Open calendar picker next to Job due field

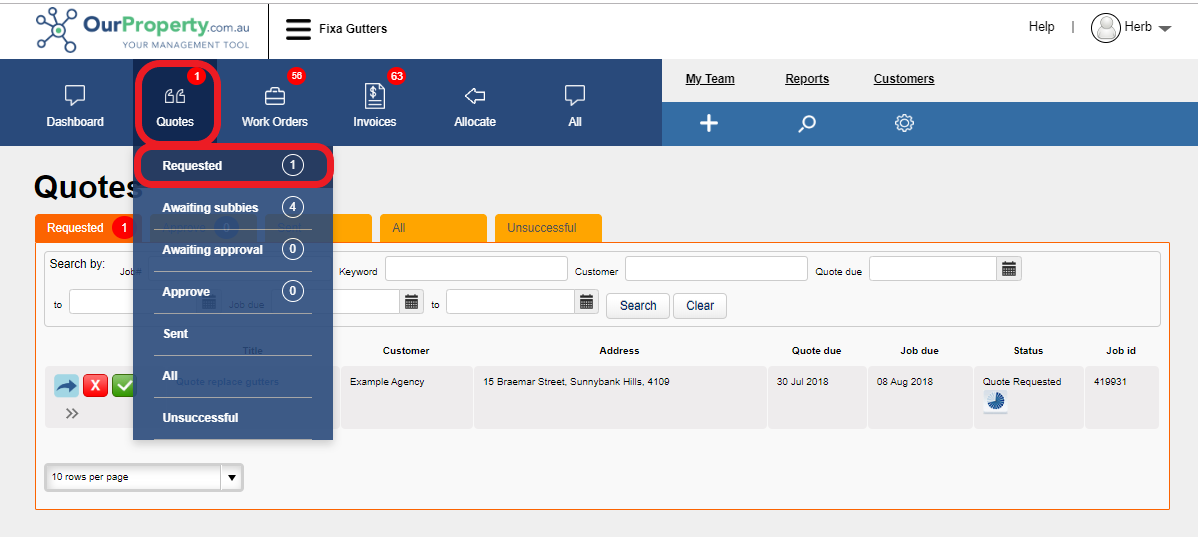(411, 302)
